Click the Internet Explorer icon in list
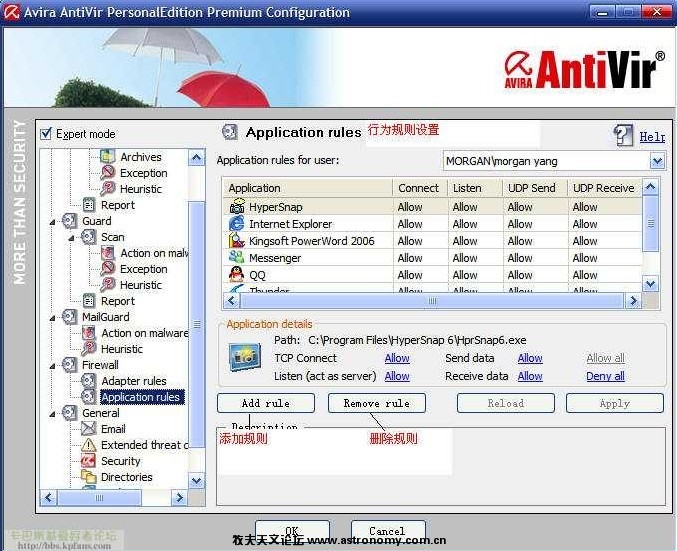677x551 pixels. (x=237, y=224)
